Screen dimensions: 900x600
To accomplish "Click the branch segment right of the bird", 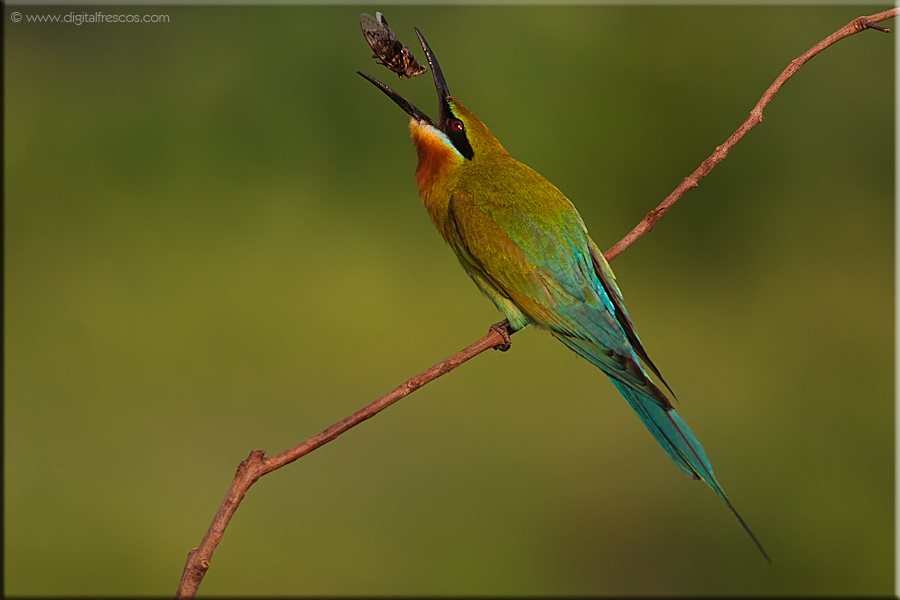I will pos(700,170).
